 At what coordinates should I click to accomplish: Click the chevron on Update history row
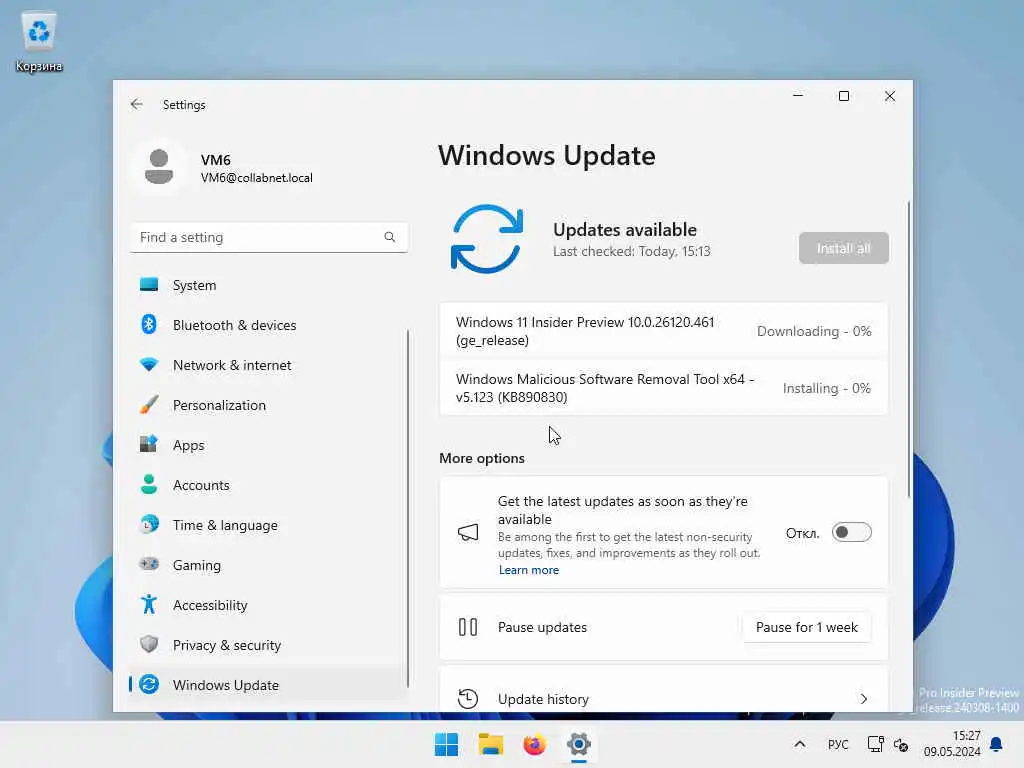click(863, 699)
